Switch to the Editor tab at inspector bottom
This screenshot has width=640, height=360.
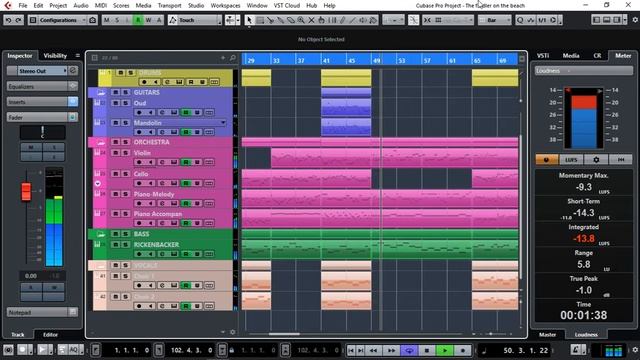[x=50, y=334]
